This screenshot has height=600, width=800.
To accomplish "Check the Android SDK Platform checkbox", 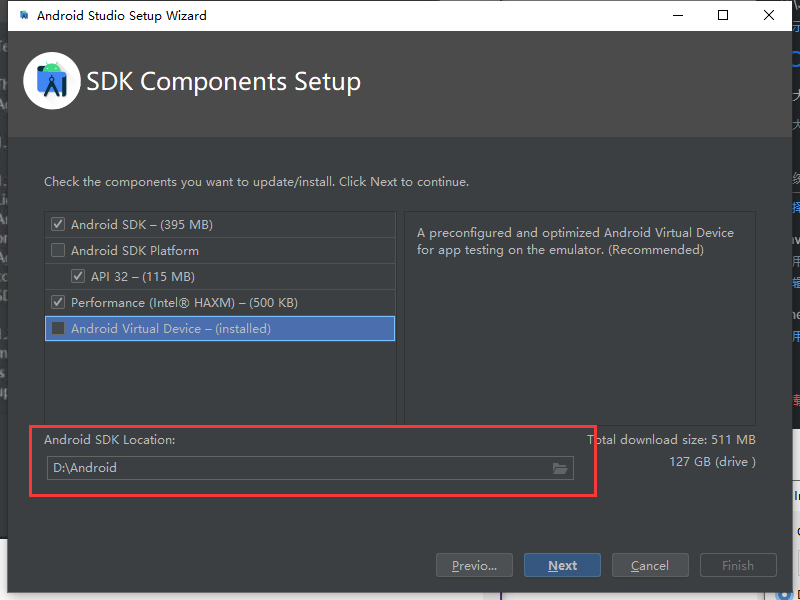I will (58, 251).
